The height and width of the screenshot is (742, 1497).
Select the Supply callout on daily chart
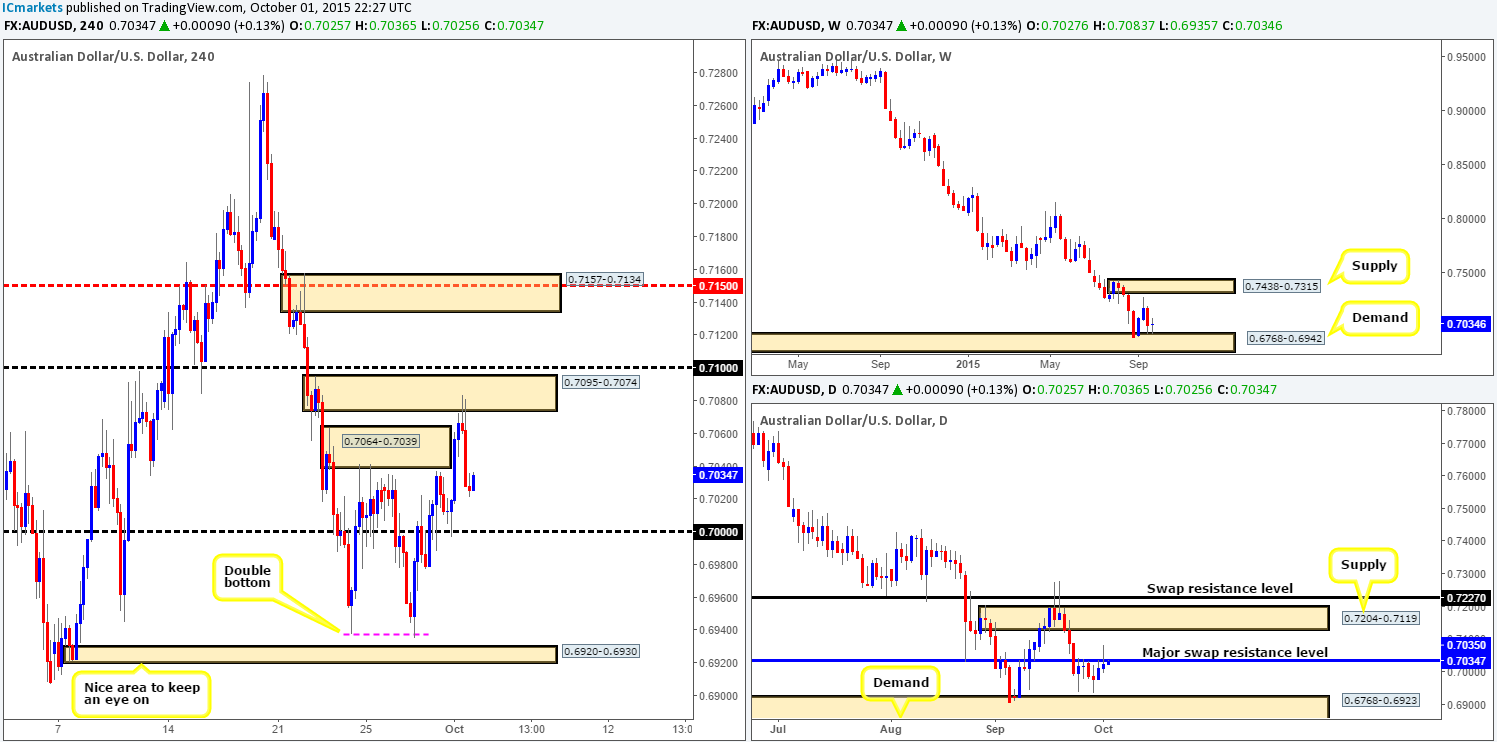1364,565
